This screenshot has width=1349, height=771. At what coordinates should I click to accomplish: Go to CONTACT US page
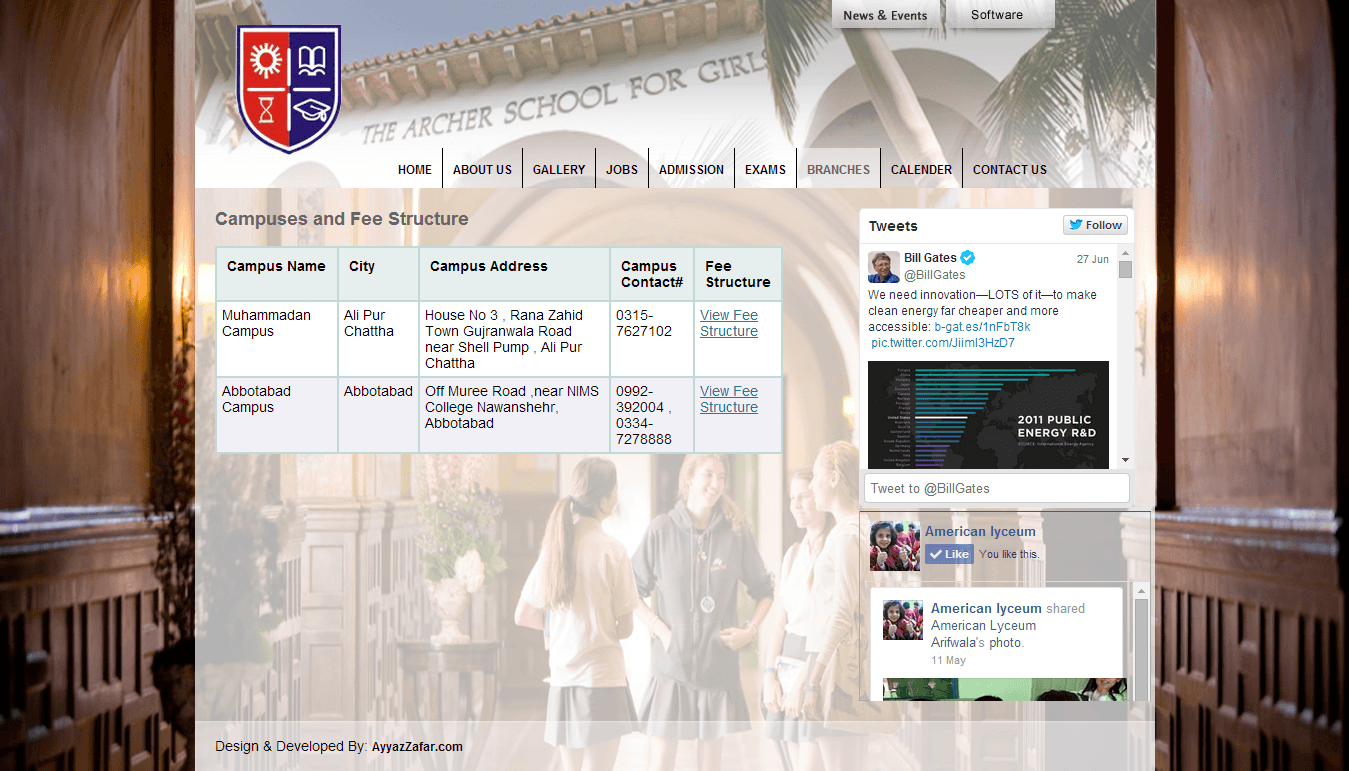pos(1010,169)
